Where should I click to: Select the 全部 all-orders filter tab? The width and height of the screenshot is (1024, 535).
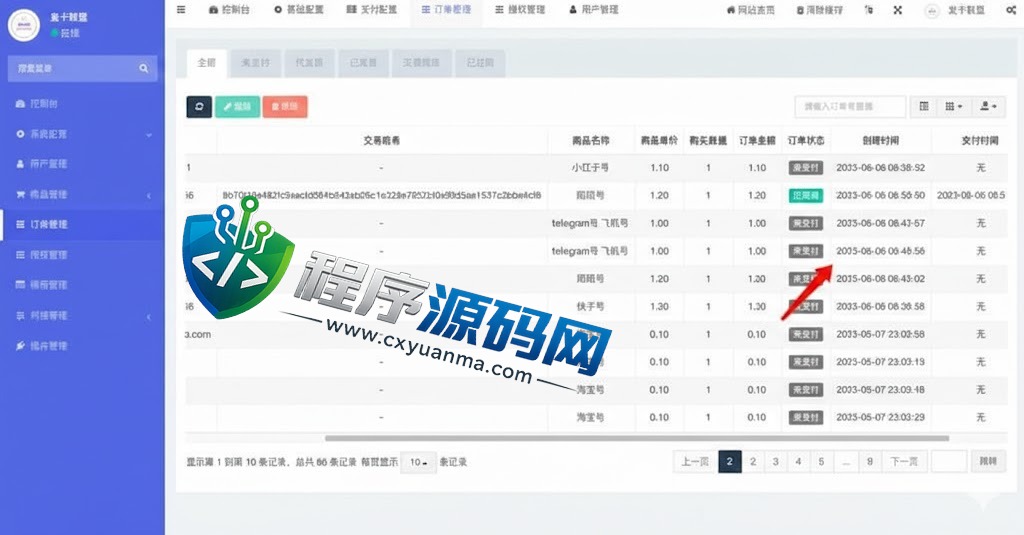[x=206, y=63]
